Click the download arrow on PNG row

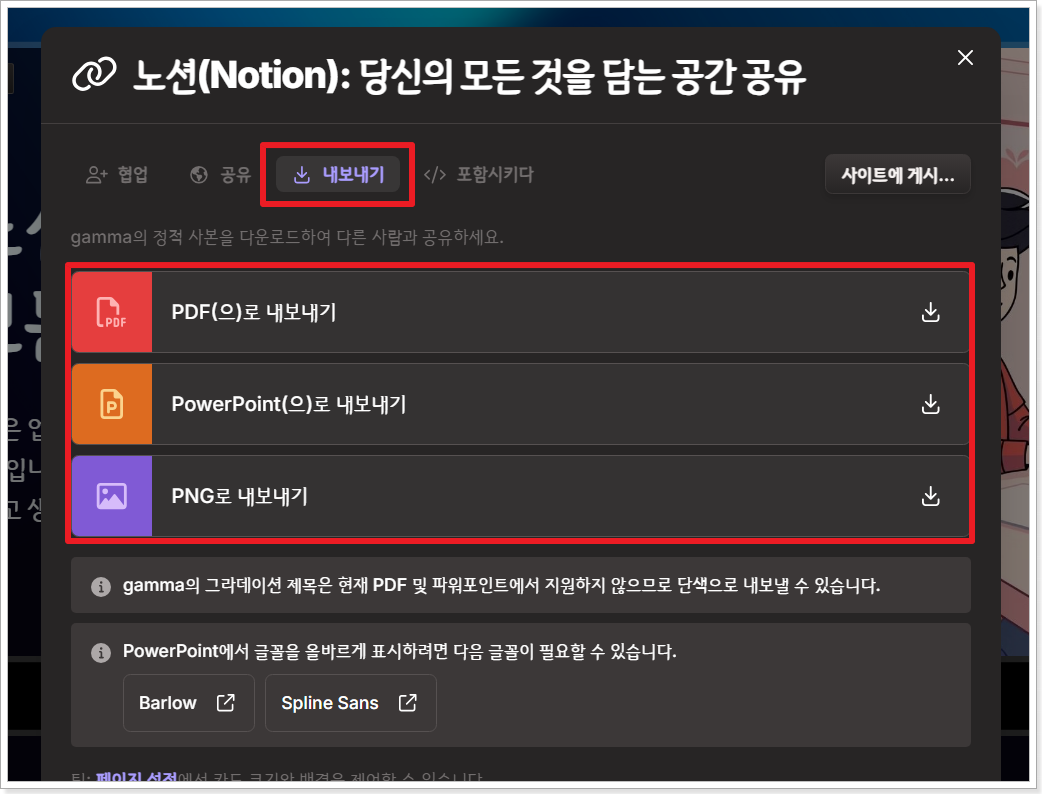coord(930,496)
